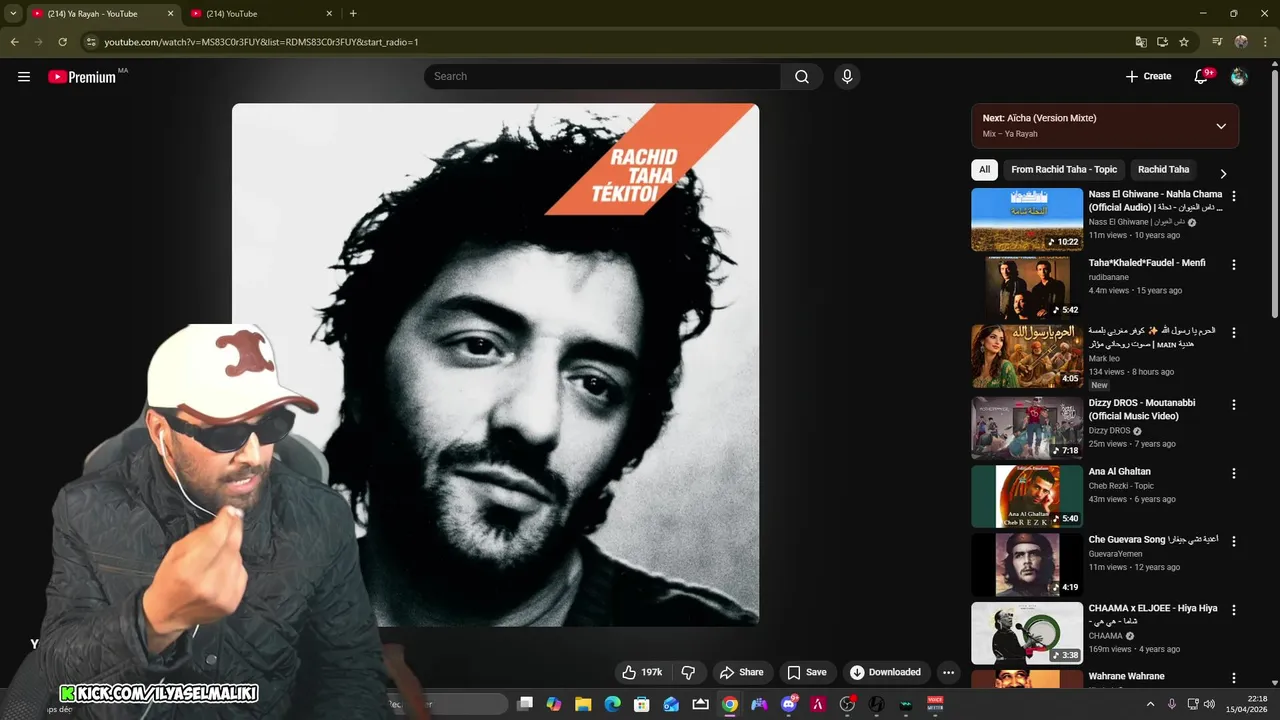
Task: Go to YouTube Premium home logo
Action: 82,77
